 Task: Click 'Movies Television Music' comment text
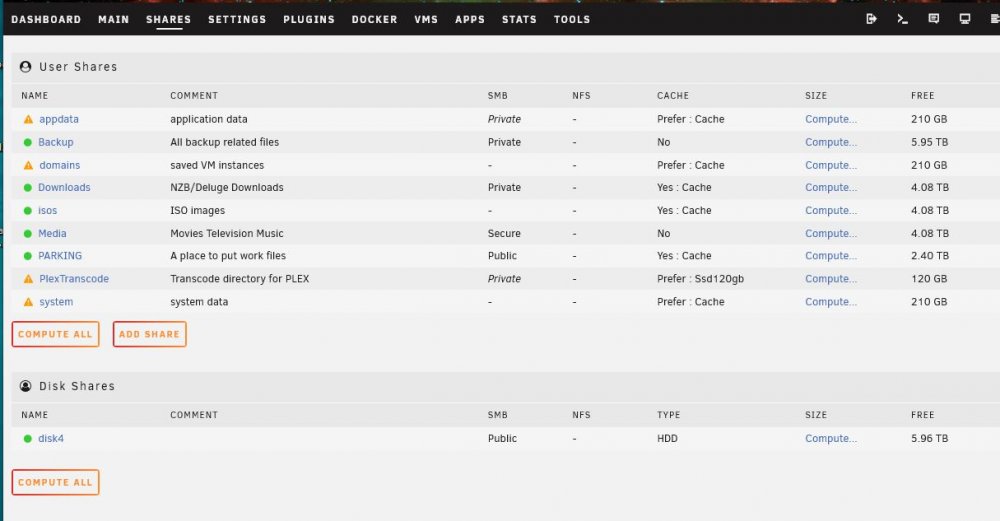coord(227,233)
